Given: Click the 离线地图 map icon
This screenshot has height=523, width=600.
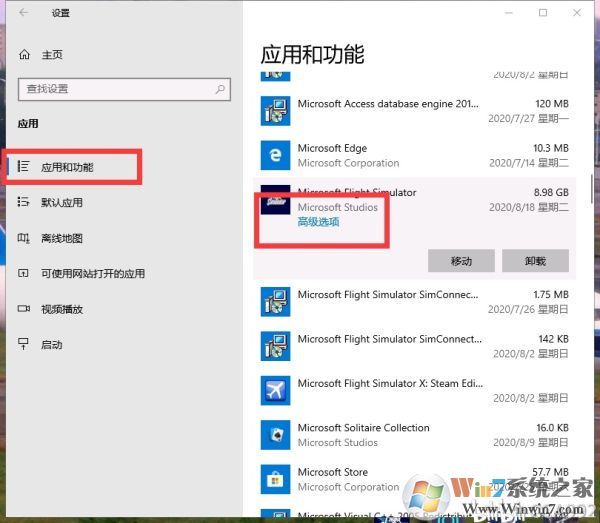Looking at the screenshot, I should [23, 238].
